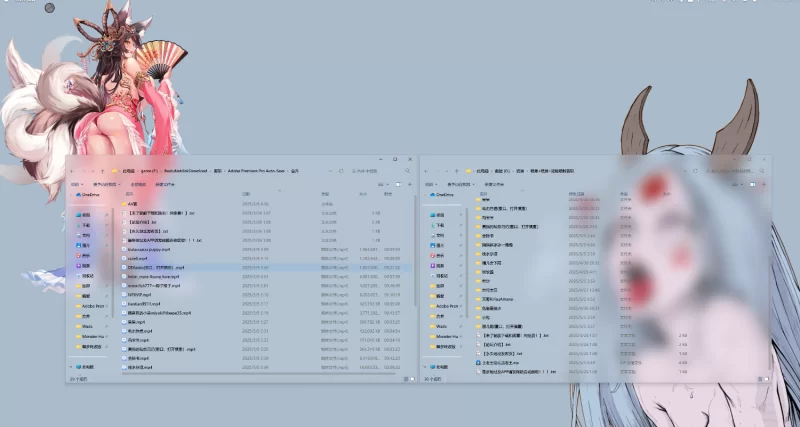Select the top yellow folder in left file list
The width and height of the screenshot is (800, 427).
(124, 204)
